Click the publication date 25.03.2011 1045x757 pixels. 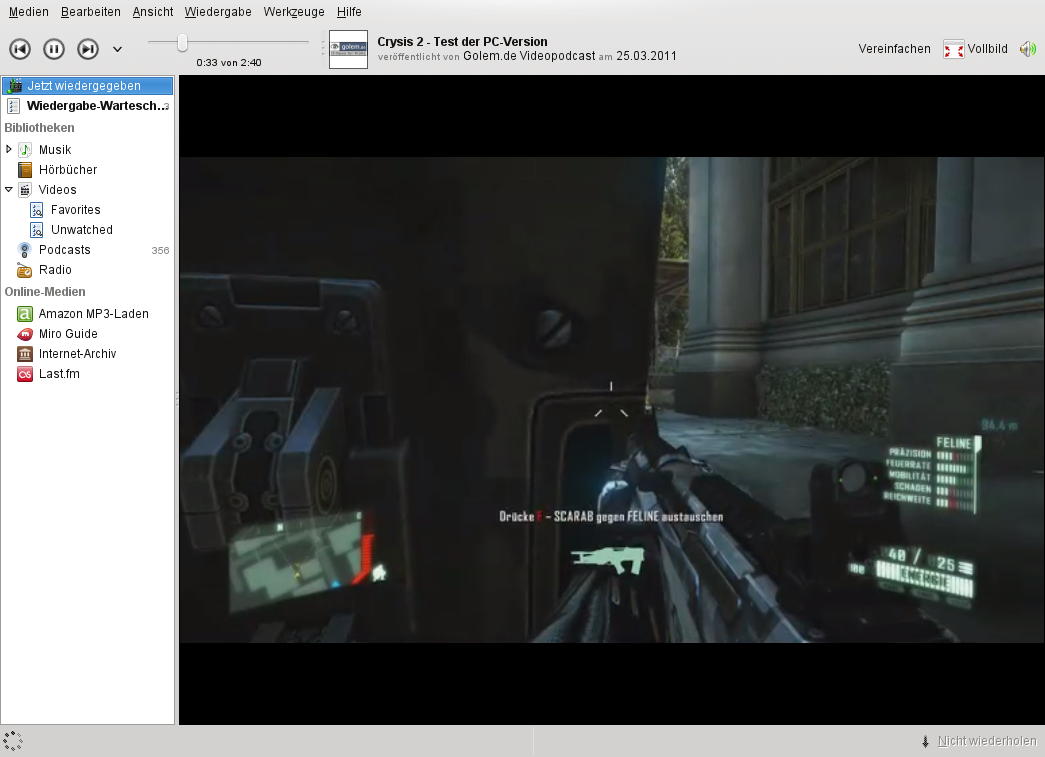[646, 56]
